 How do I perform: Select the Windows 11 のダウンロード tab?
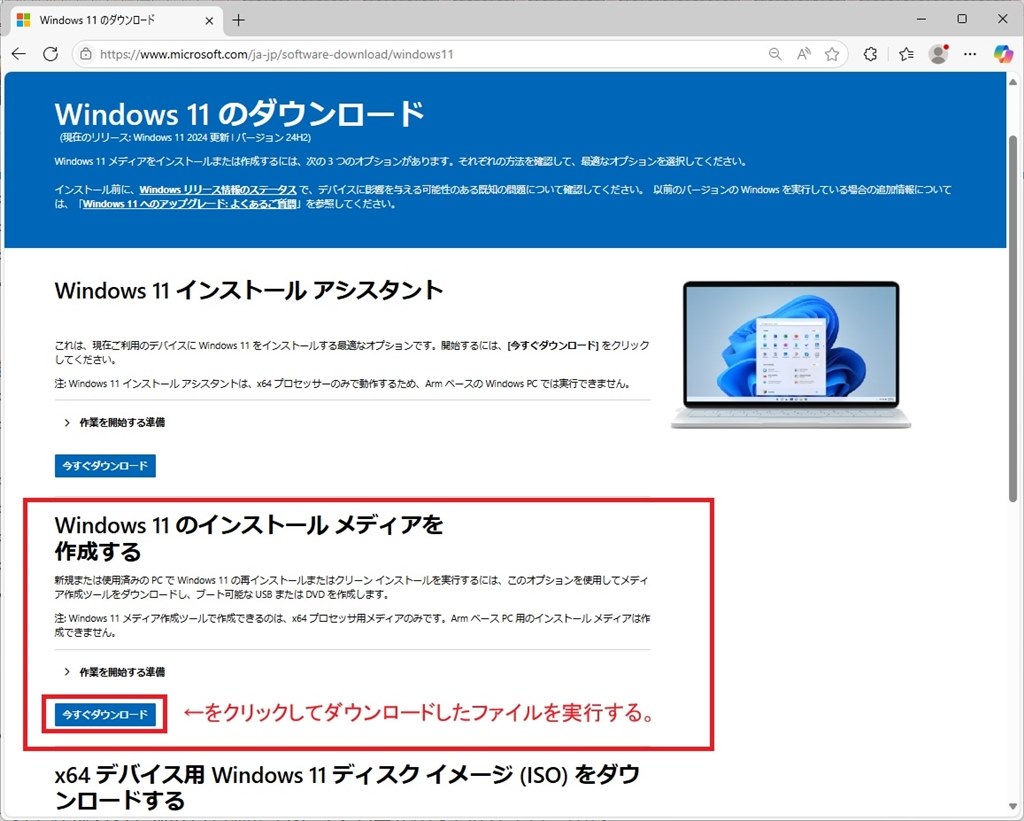(116, 20)
